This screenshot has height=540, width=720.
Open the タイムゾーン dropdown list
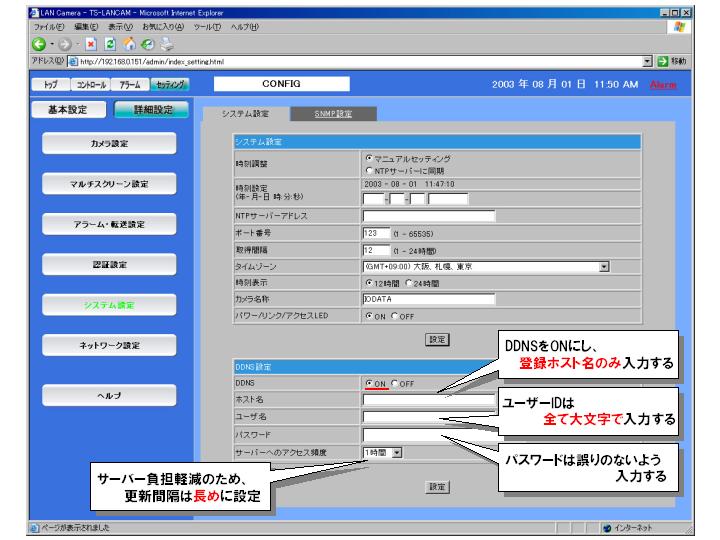603,268
